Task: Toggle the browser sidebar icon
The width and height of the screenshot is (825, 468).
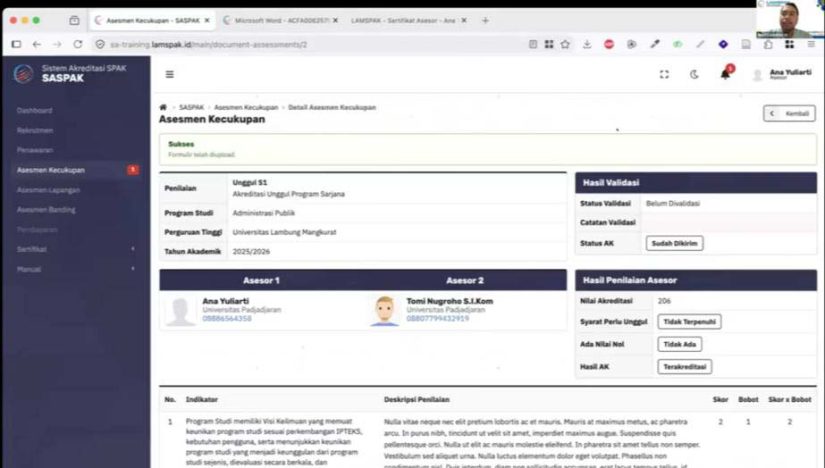Action: (16, 44)
